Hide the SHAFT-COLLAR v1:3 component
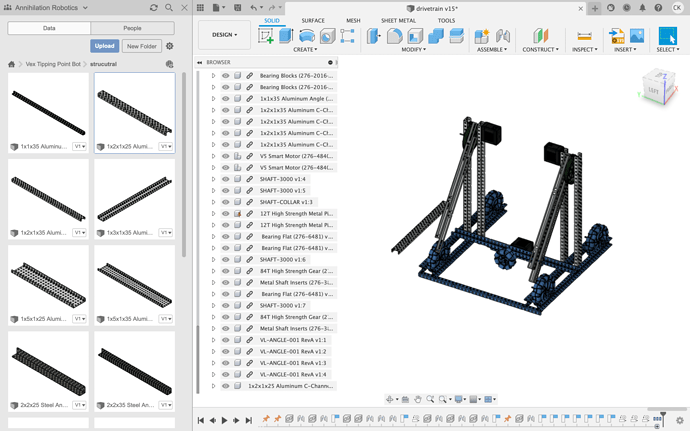The width and height of the screenshot is (690, 431). click(x=226, y=202)
